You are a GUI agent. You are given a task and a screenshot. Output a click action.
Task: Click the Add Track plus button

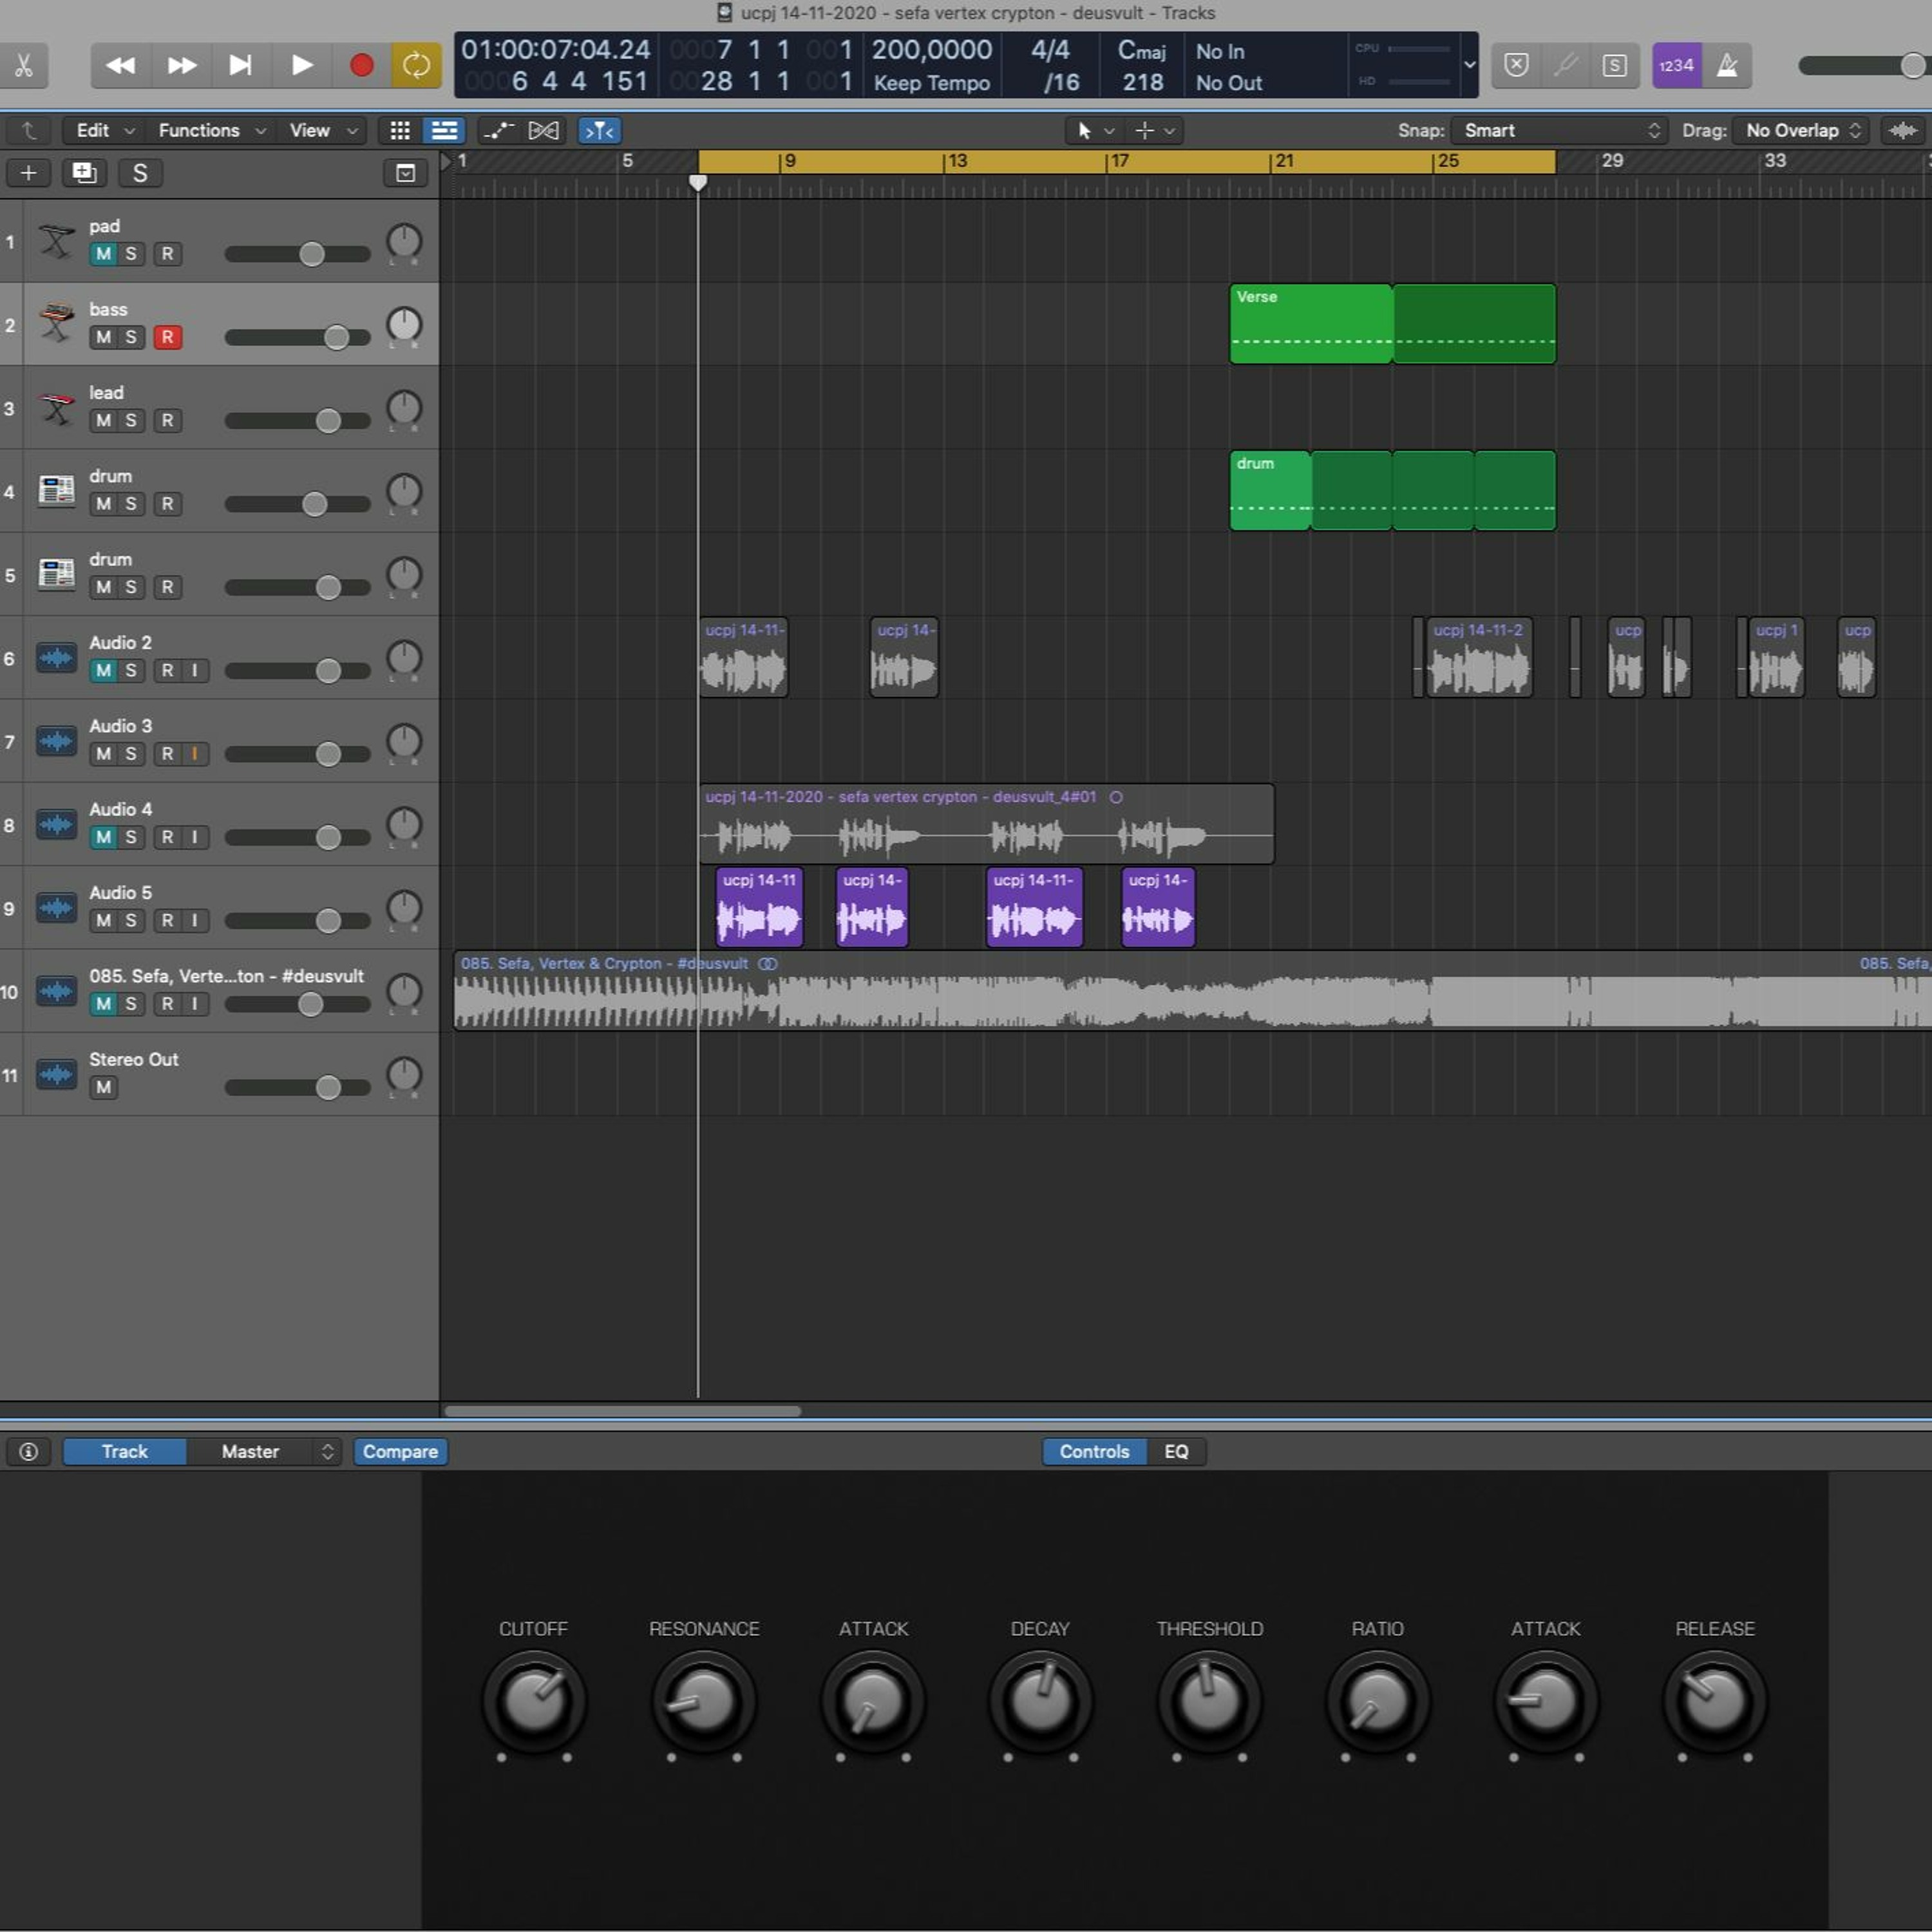tap(29, 173)
